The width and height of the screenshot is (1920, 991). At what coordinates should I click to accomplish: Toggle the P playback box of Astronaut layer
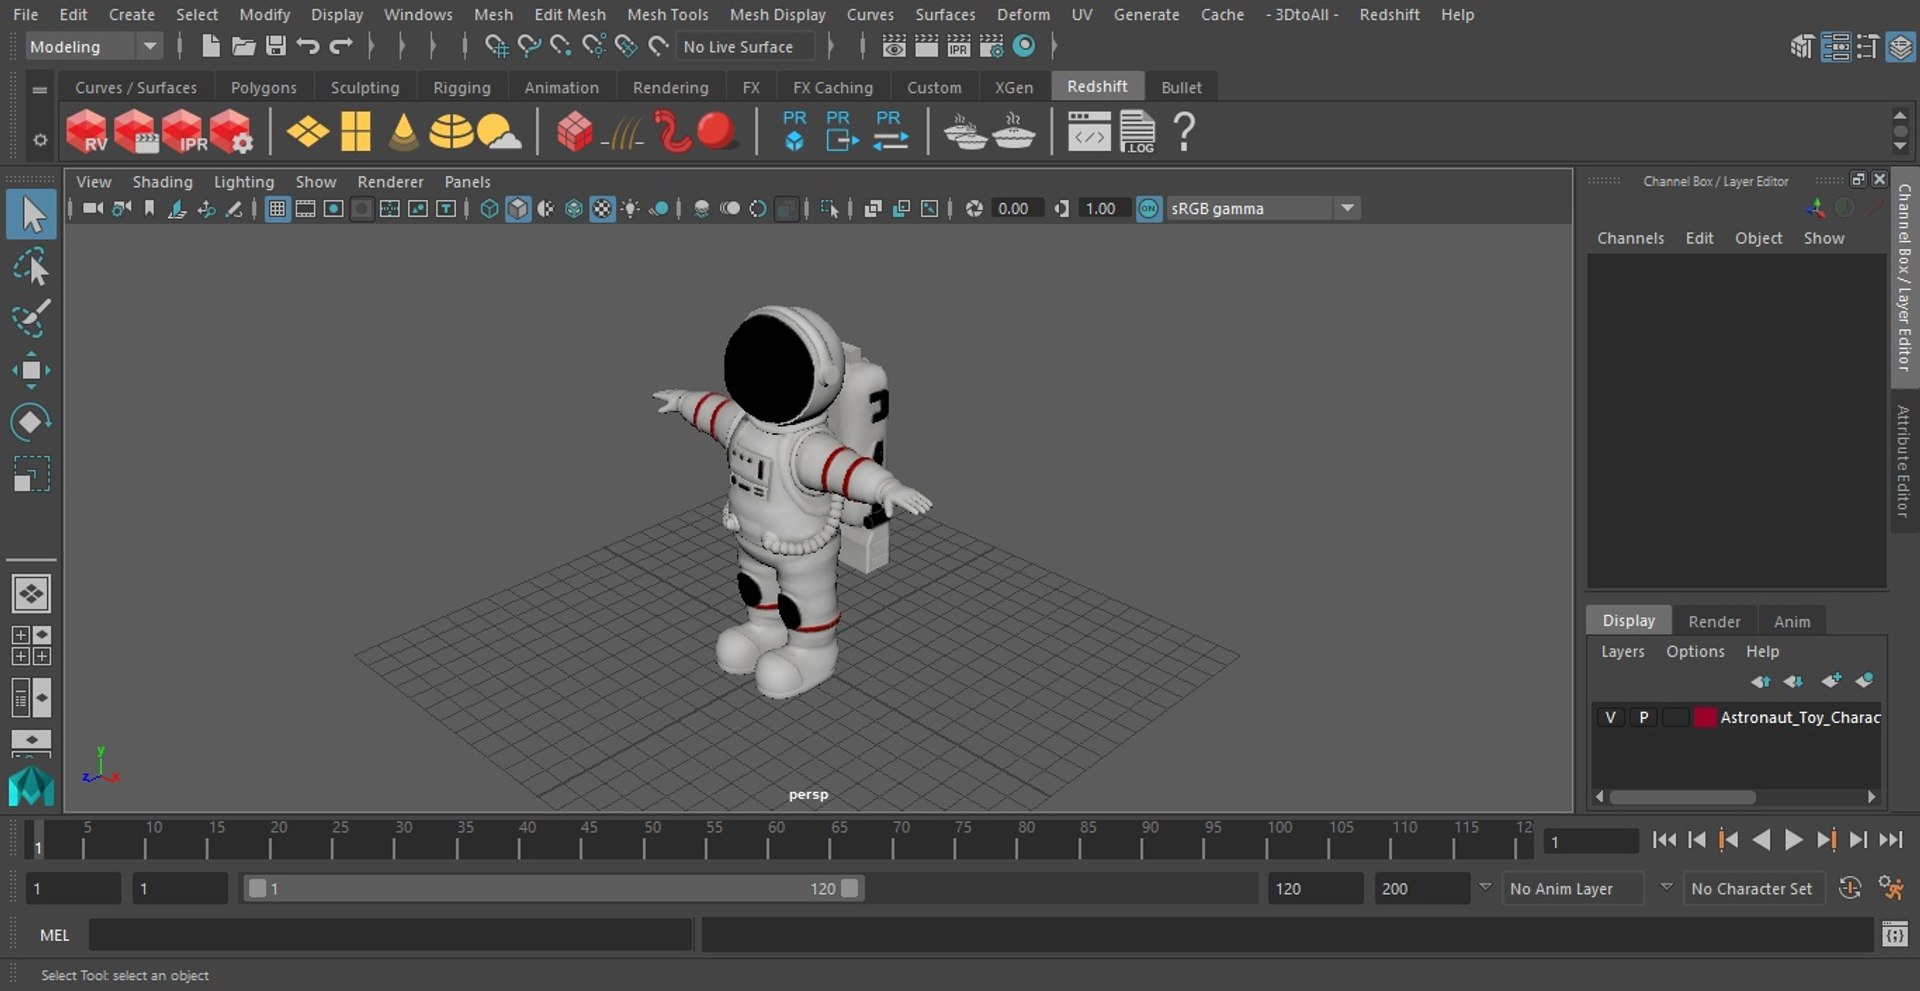point(1643,717)
